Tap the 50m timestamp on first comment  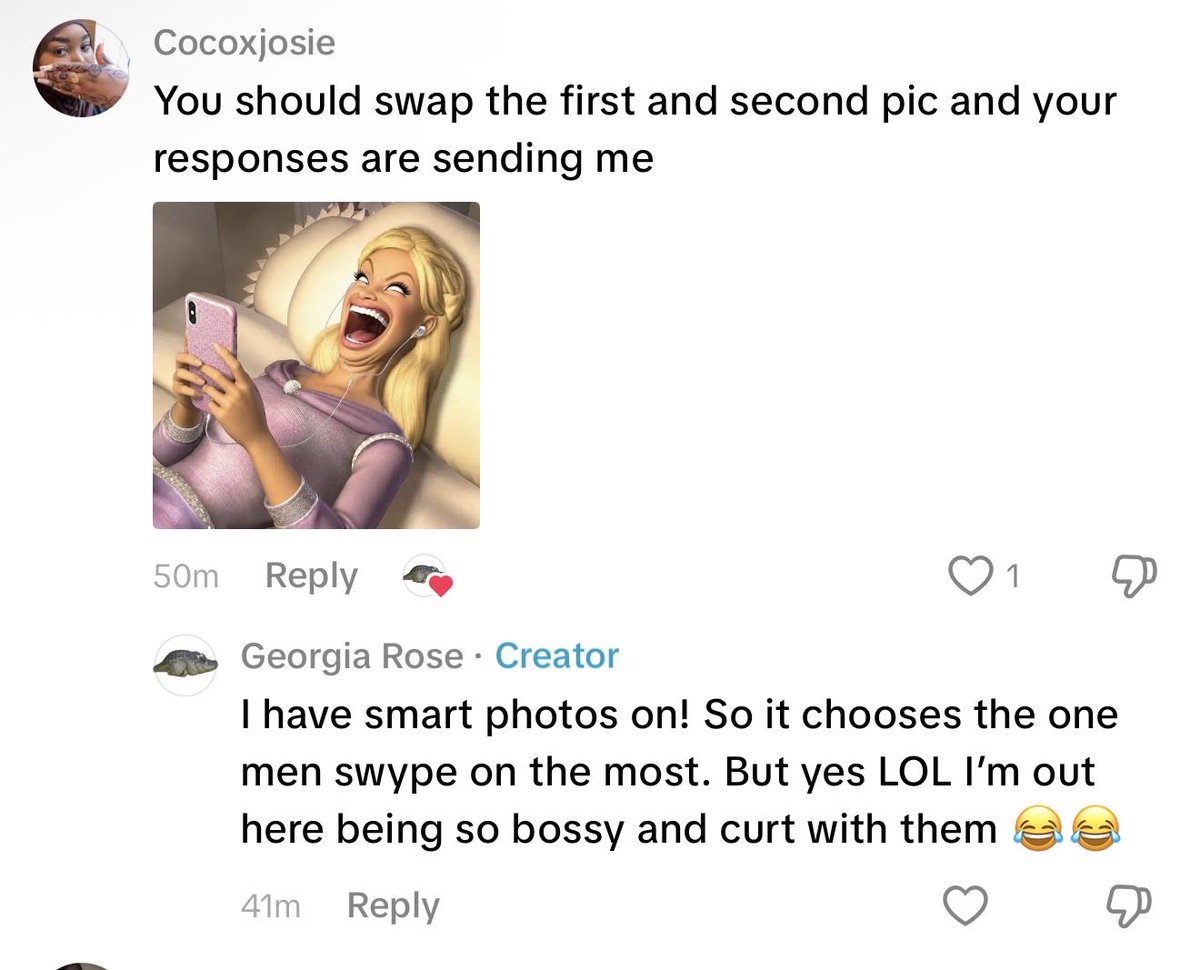point(187,577)
